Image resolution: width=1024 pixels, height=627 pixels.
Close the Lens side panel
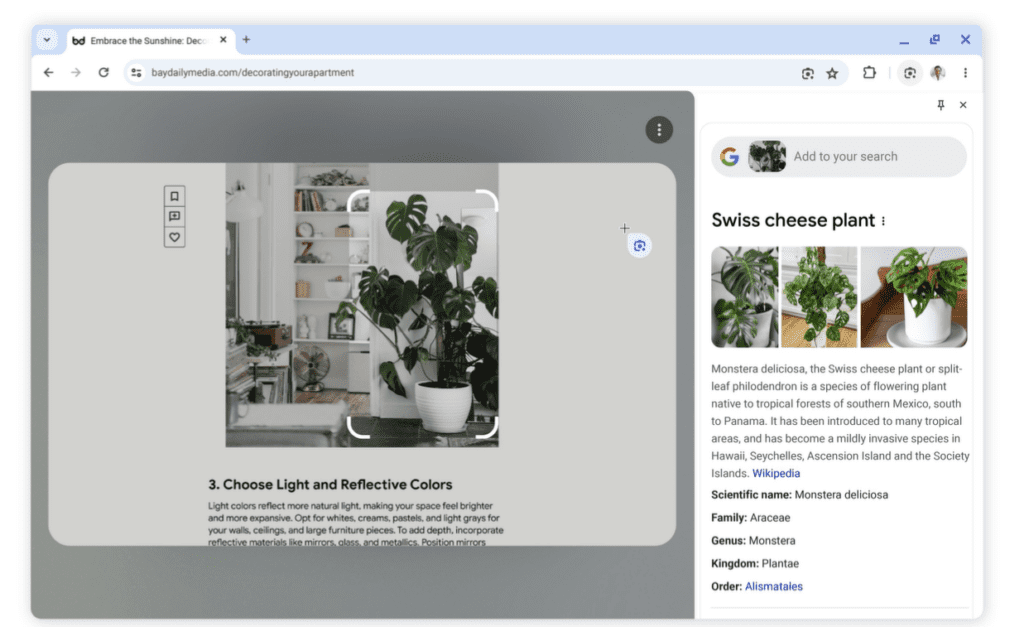click(963, 105)
